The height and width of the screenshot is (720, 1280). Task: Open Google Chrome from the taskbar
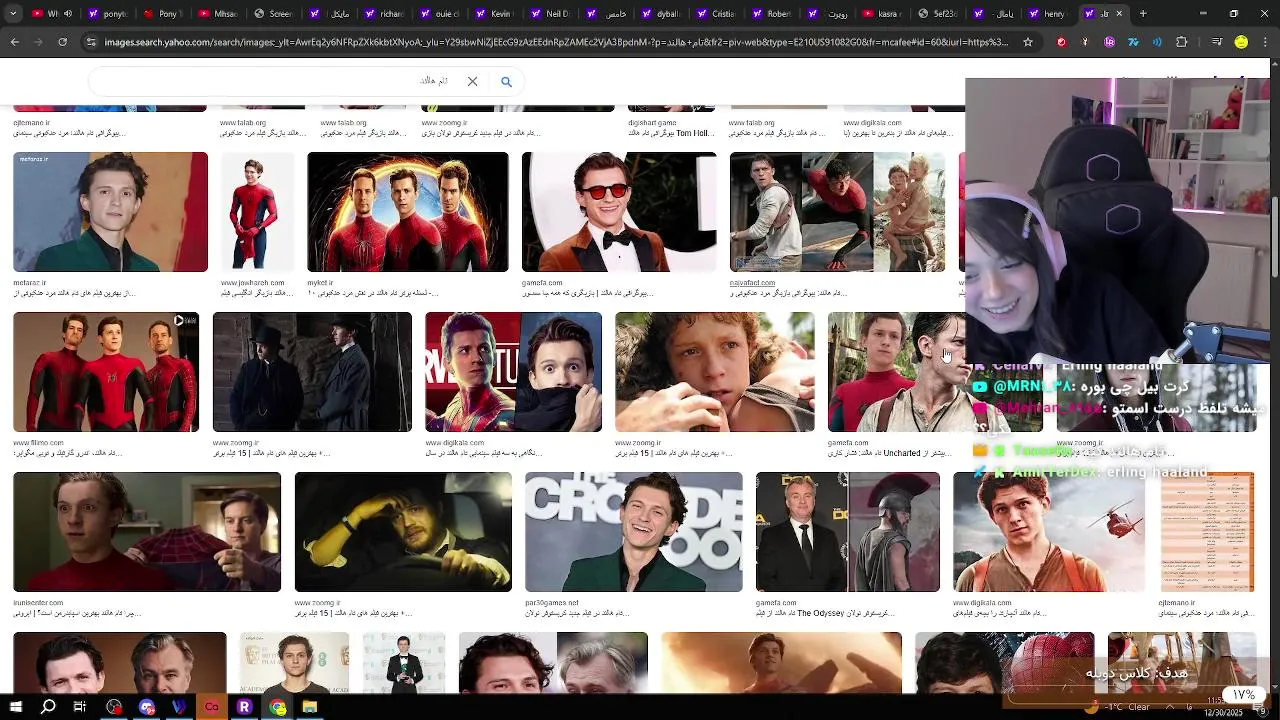[277, 707]
